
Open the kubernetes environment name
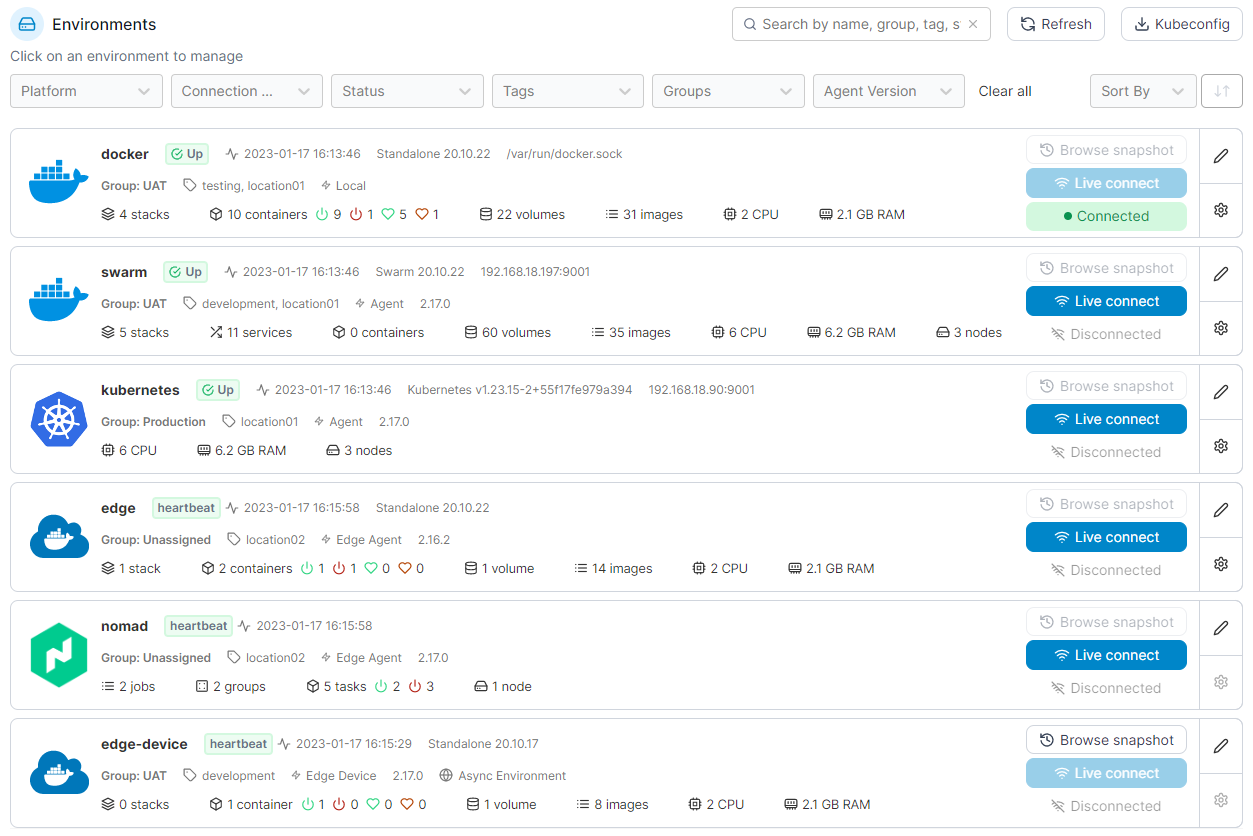pyautogui.click(x=140, y=390)
